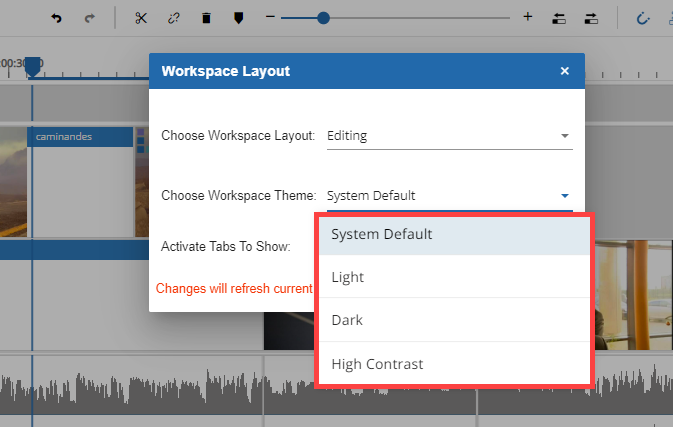This screenshot has height=427, width=673.
Task: Collapse the Workspace Theme dropdown arrow
Action: [x=564, y=196]
